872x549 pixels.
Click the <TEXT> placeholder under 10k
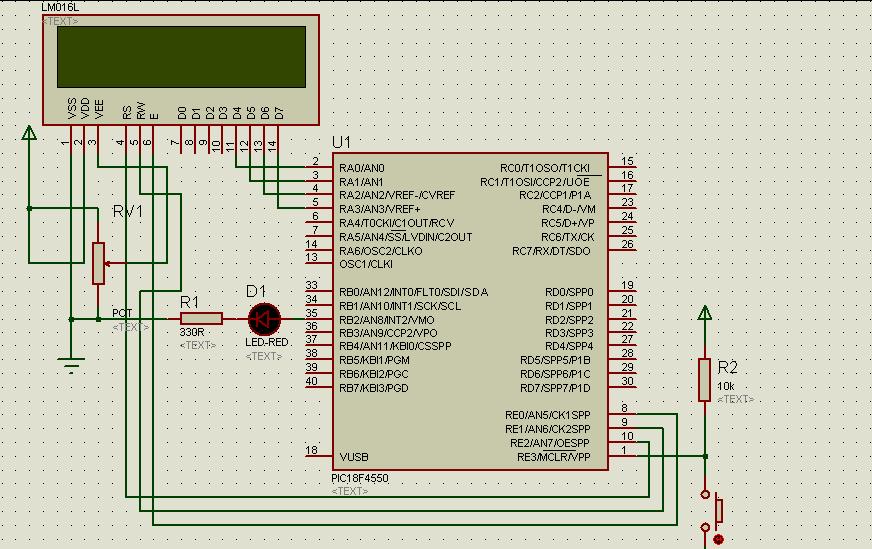click(x=736, y=399)
